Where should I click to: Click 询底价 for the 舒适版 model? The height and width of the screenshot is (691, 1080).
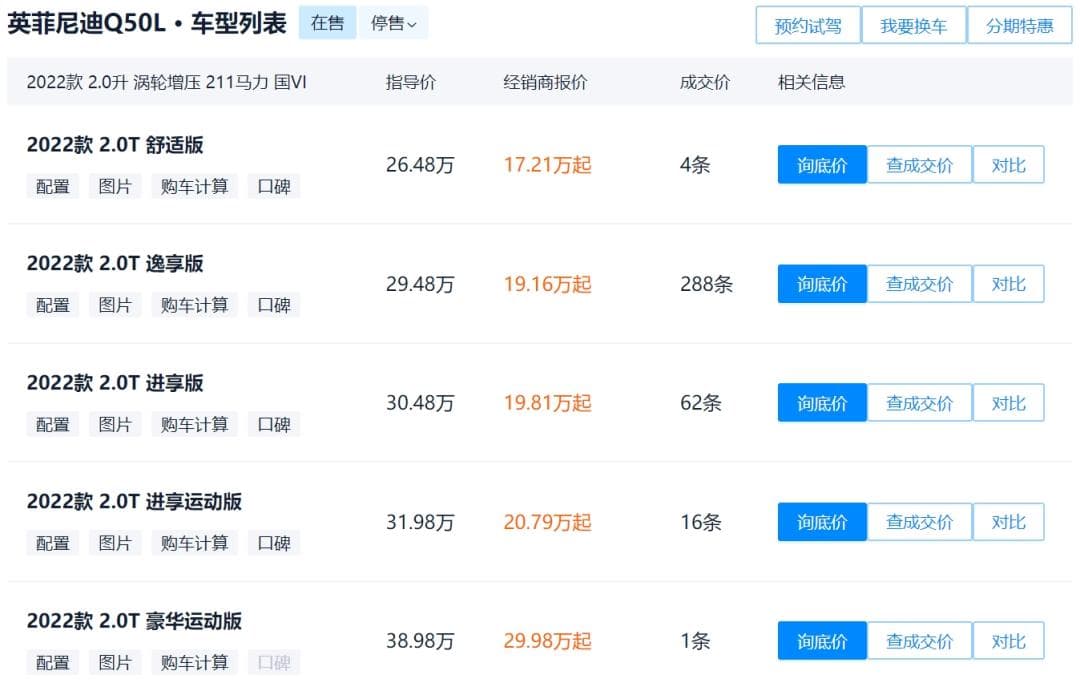pos(822,165)
